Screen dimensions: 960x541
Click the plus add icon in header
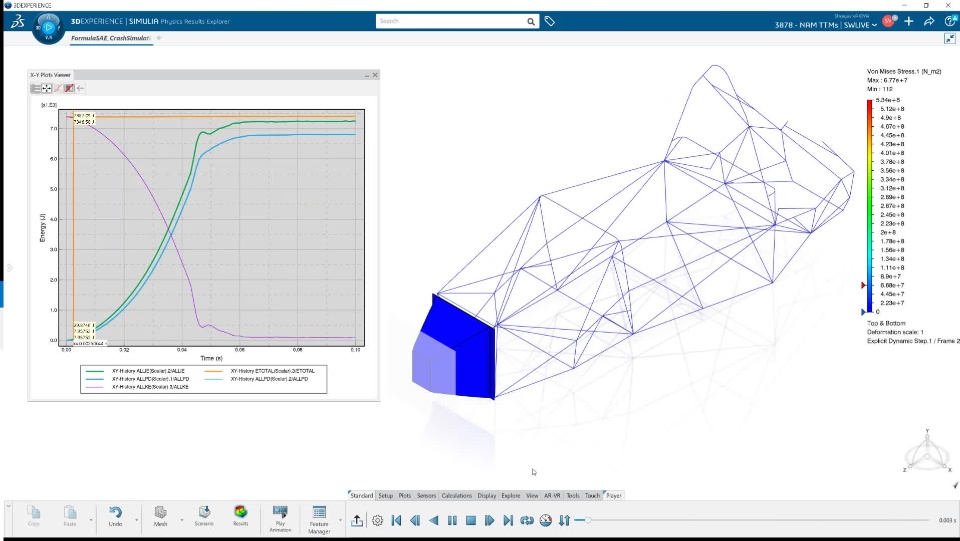click(x=909, y=21)
